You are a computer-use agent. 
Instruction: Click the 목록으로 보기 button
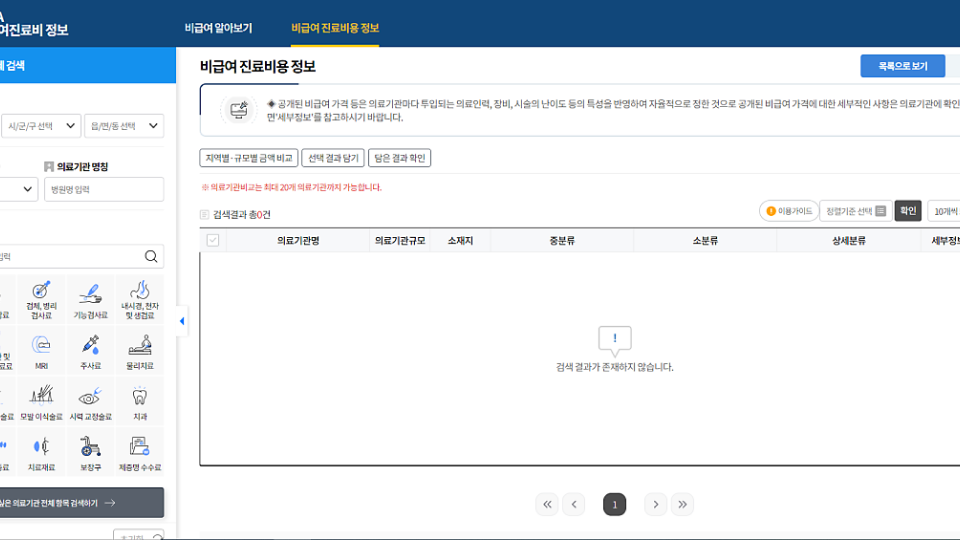pos(902,66)
